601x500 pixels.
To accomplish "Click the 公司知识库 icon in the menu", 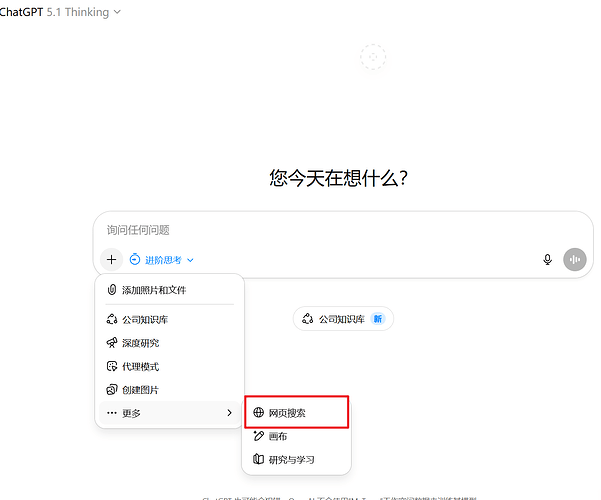I will [112, 319].
